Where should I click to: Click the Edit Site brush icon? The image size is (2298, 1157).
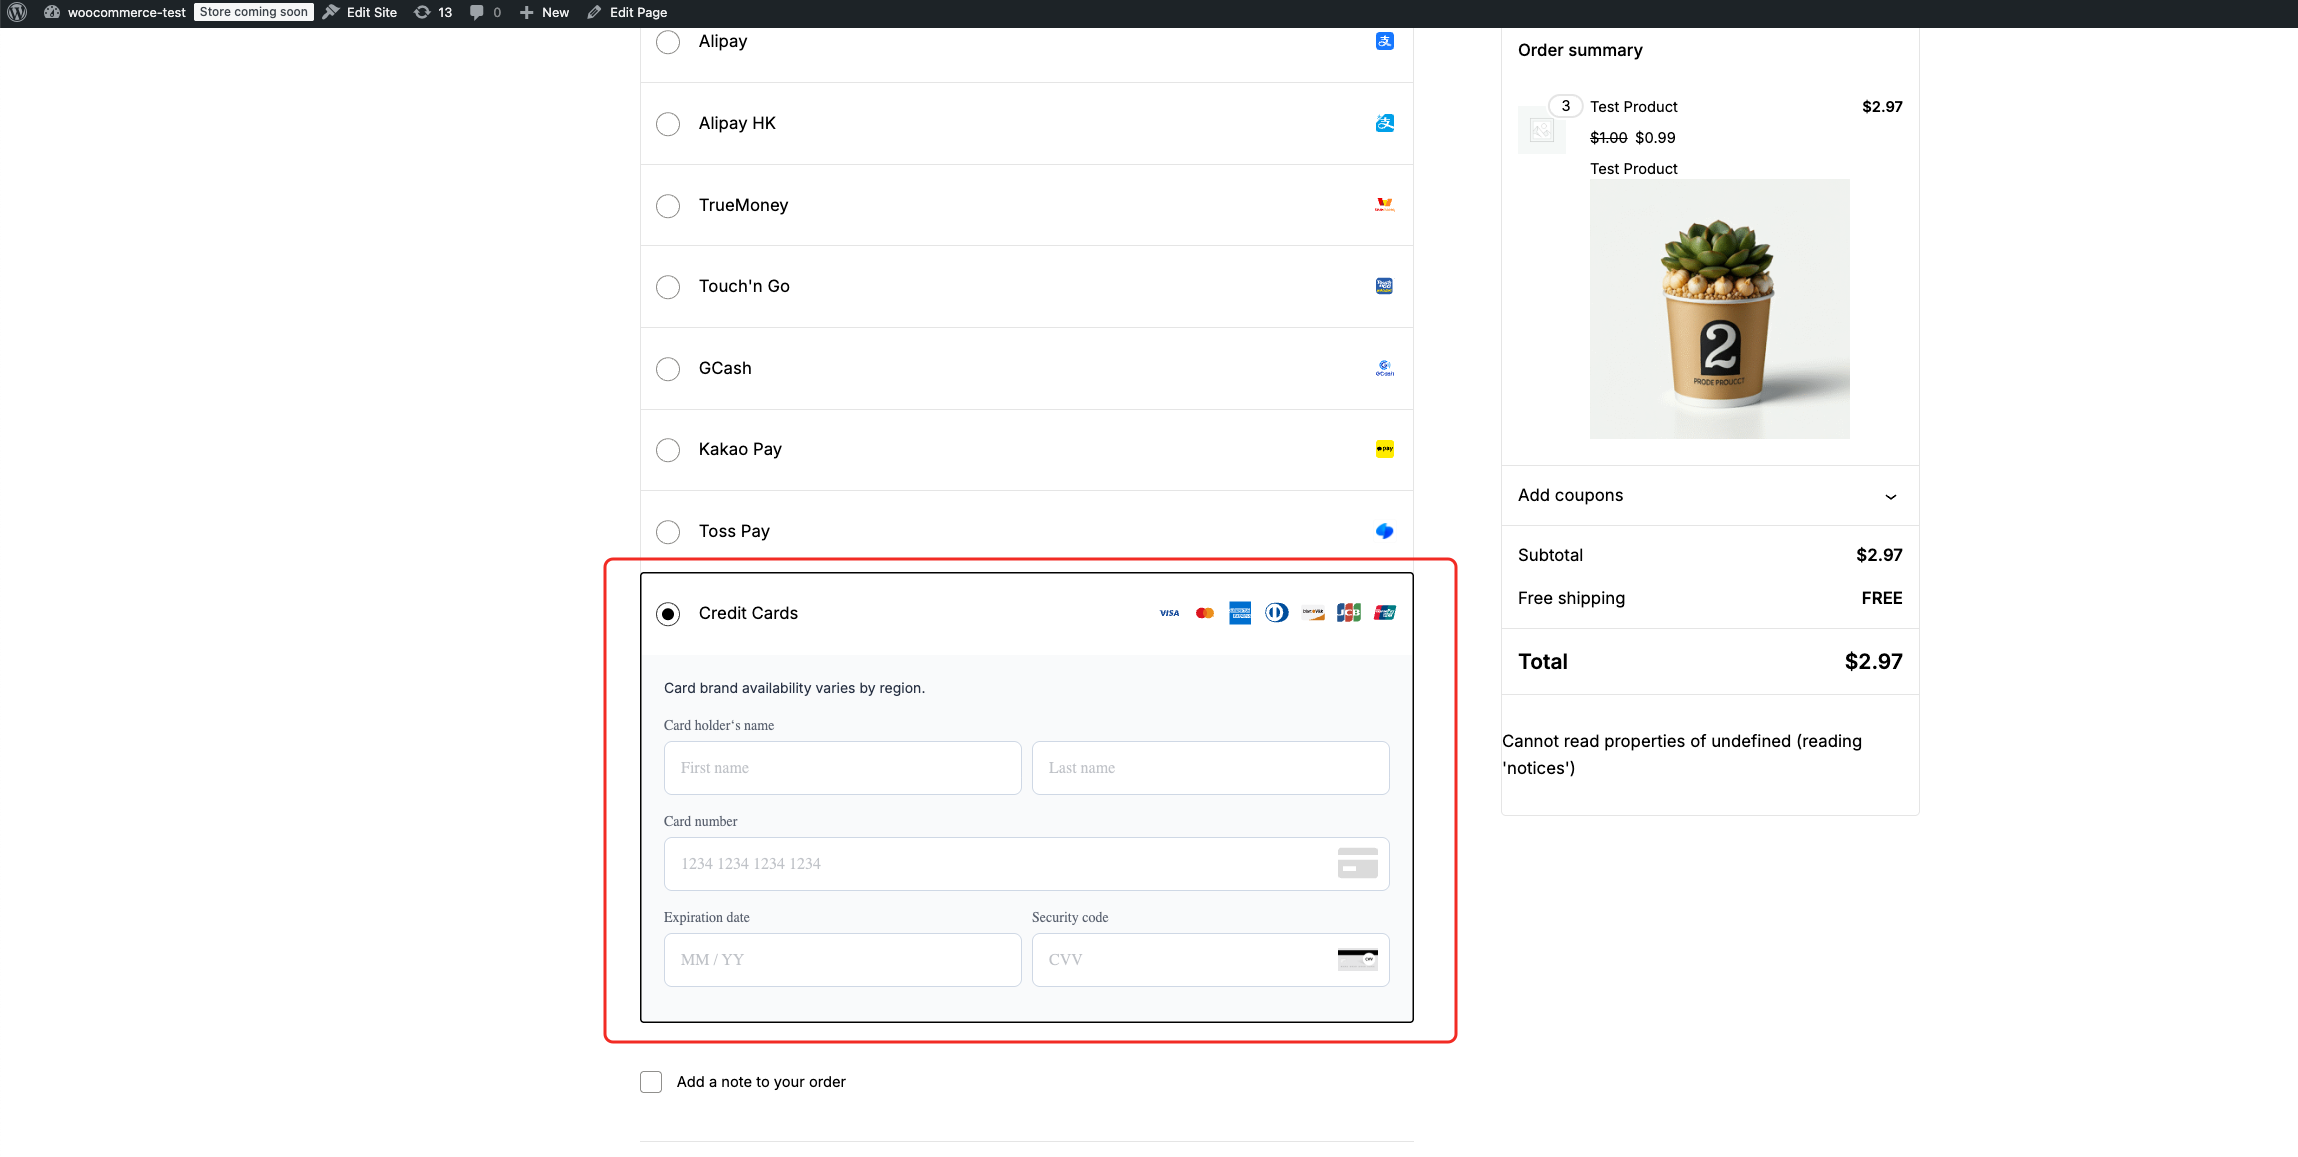(330, 12)
